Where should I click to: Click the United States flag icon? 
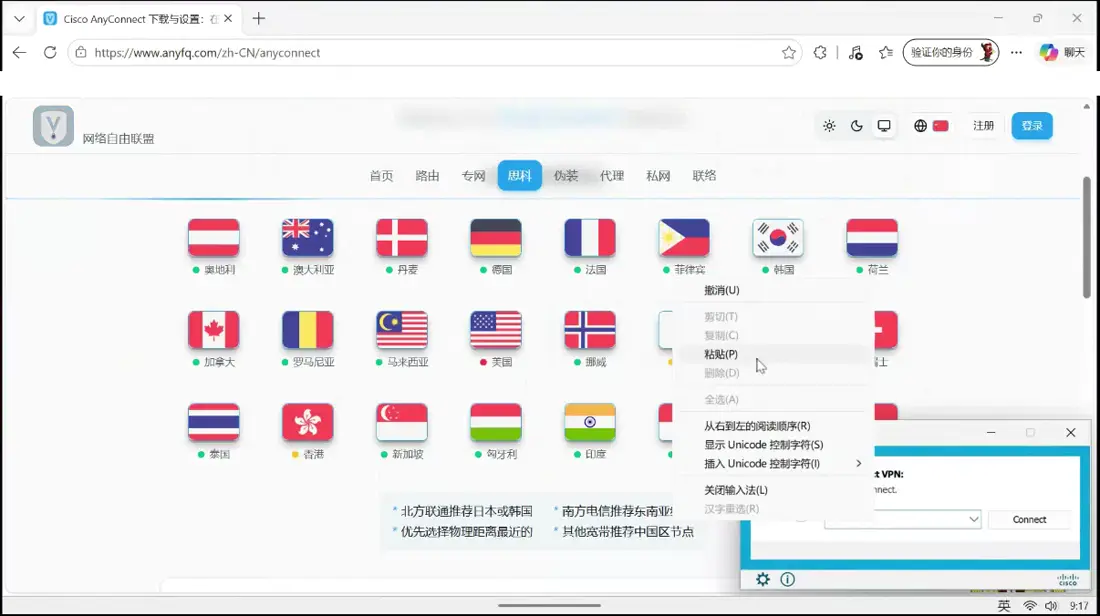[496, 330]
